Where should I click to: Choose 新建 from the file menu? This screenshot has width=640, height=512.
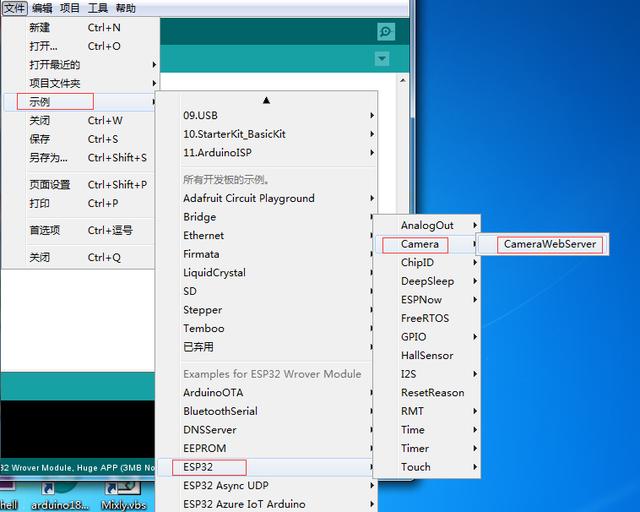point(80,28)
